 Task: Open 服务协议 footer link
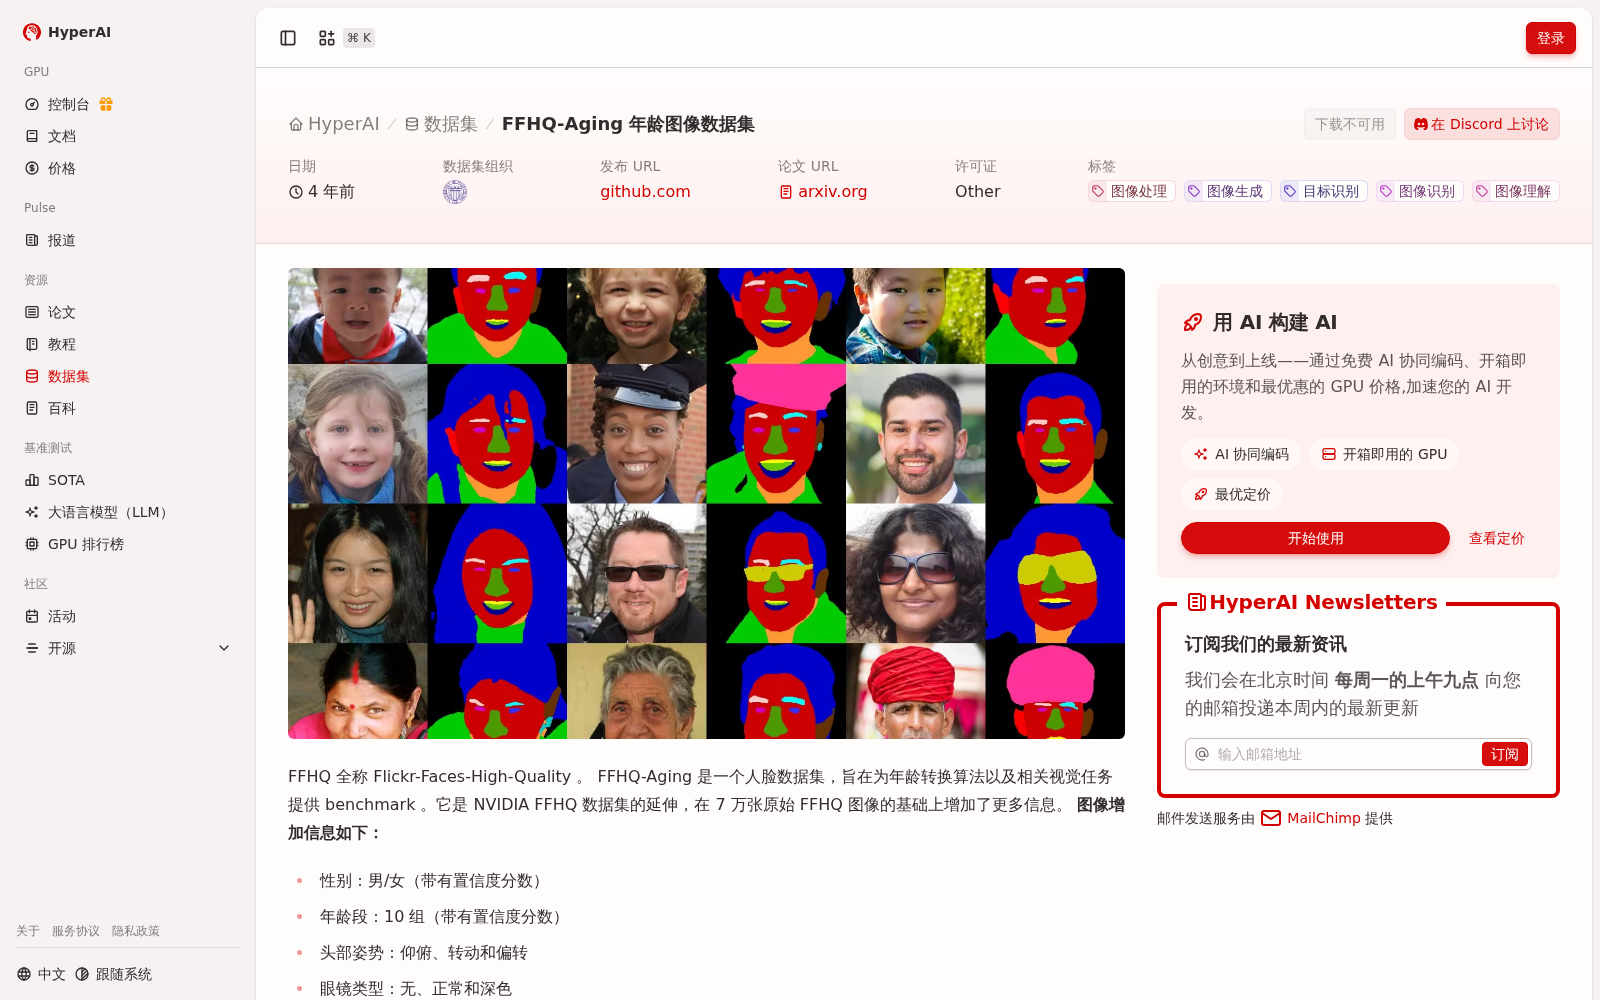click(76, 931)
